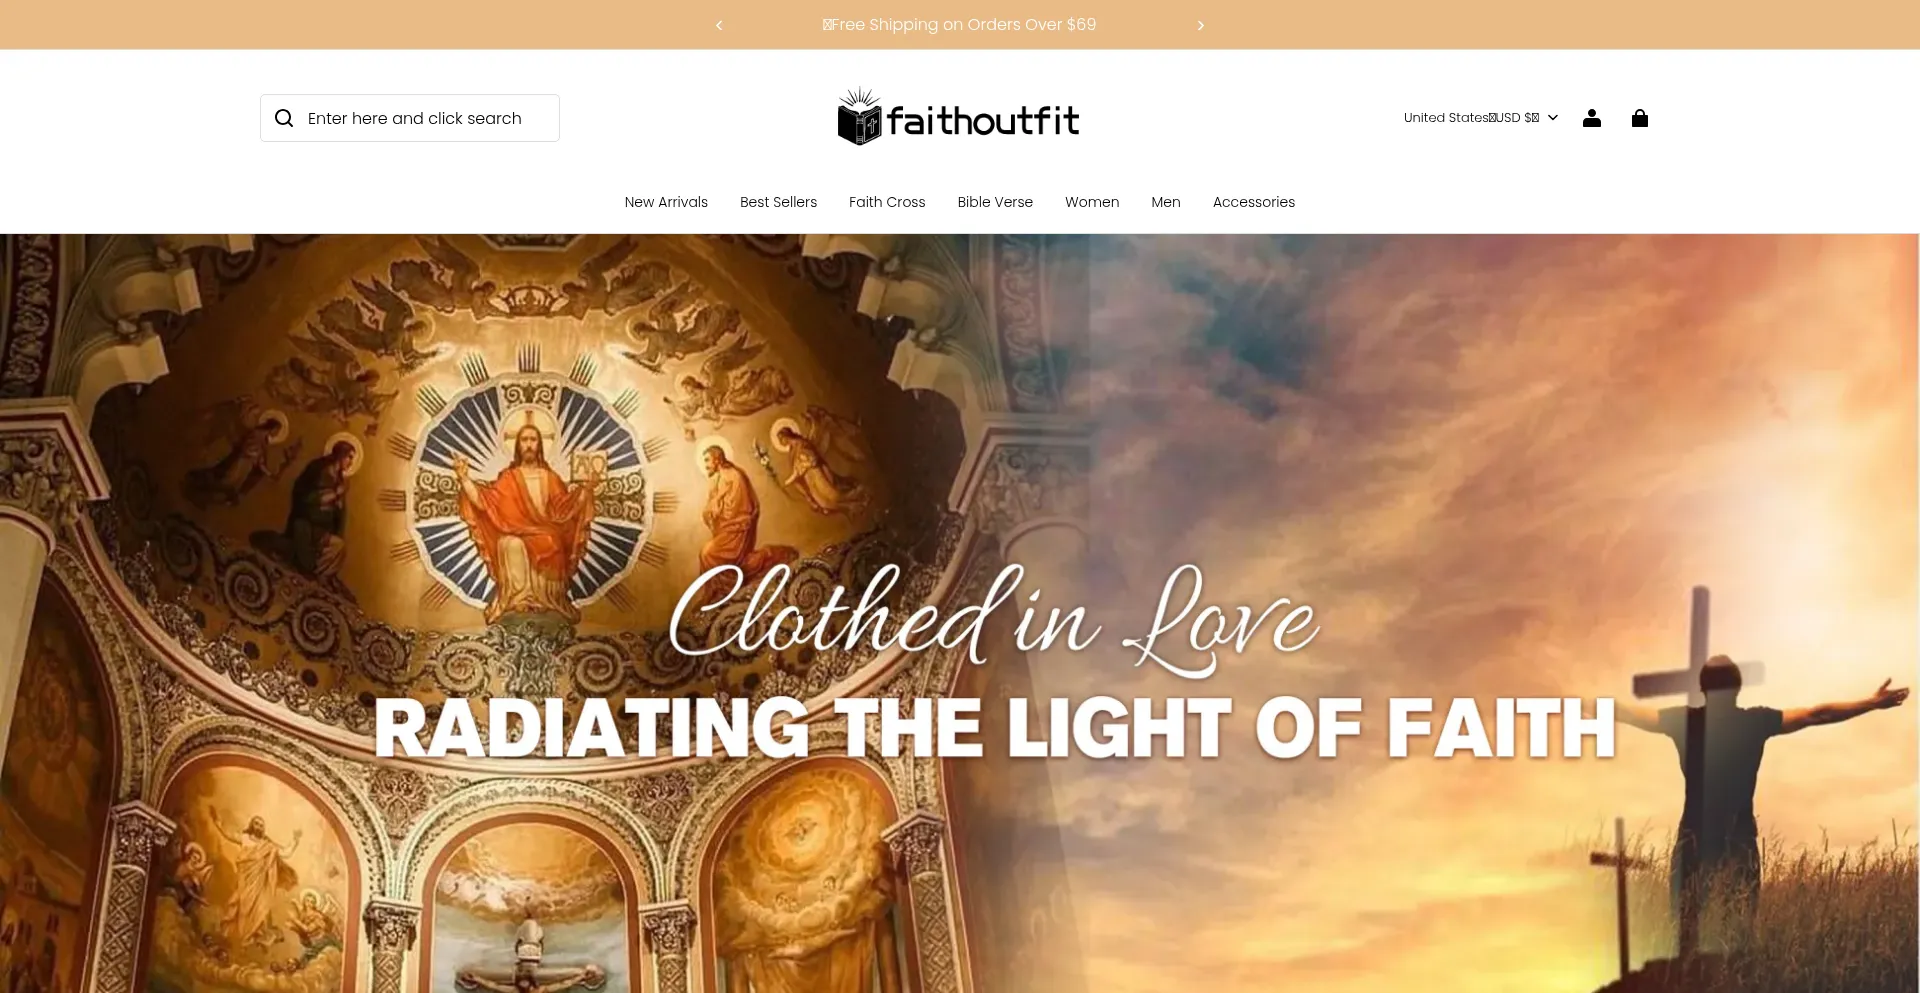Click the Clothed in Love hero banner
The height and width of the screenshot is (993, 1920).
(x=959, y=613)
